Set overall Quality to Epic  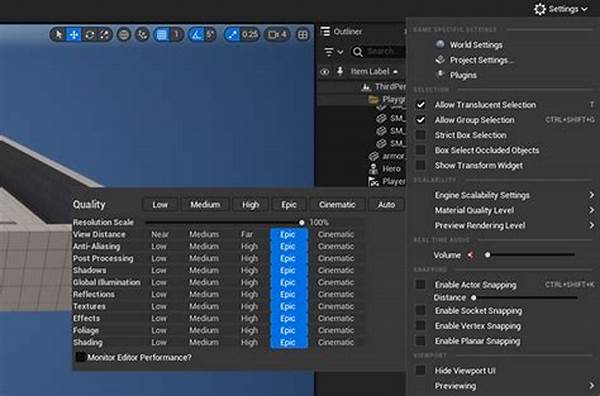289,205
